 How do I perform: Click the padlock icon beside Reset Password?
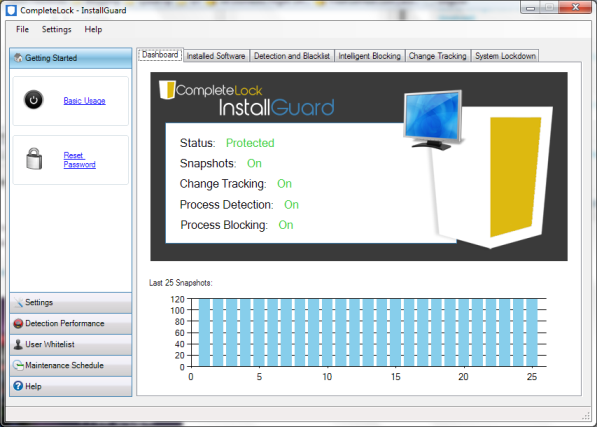coord(34,159)
